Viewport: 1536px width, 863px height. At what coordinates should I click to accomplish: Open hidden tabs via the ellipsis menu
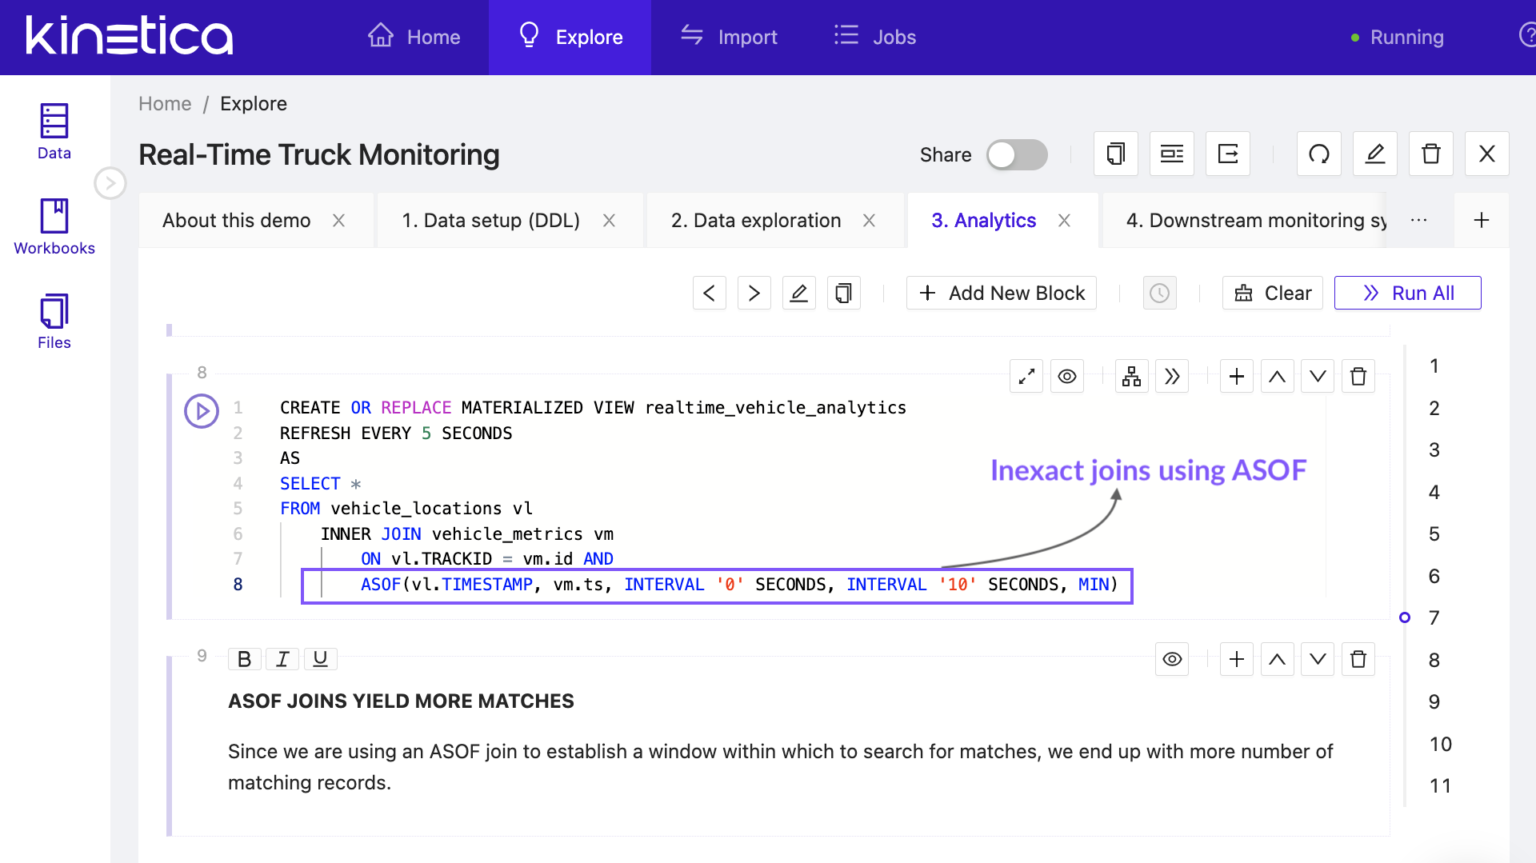(x=1418, y=220)
